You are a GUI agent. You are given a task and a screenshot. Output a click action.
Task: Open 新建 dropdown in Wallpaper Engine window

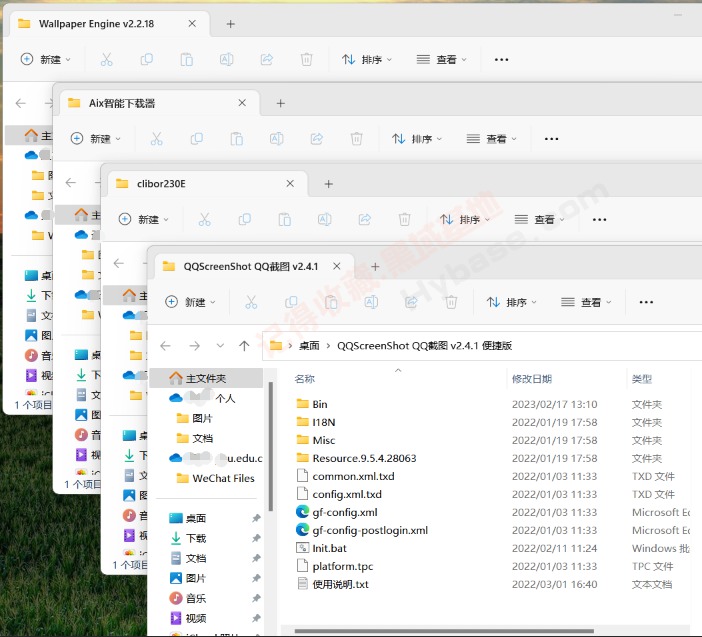click(46, 60)
